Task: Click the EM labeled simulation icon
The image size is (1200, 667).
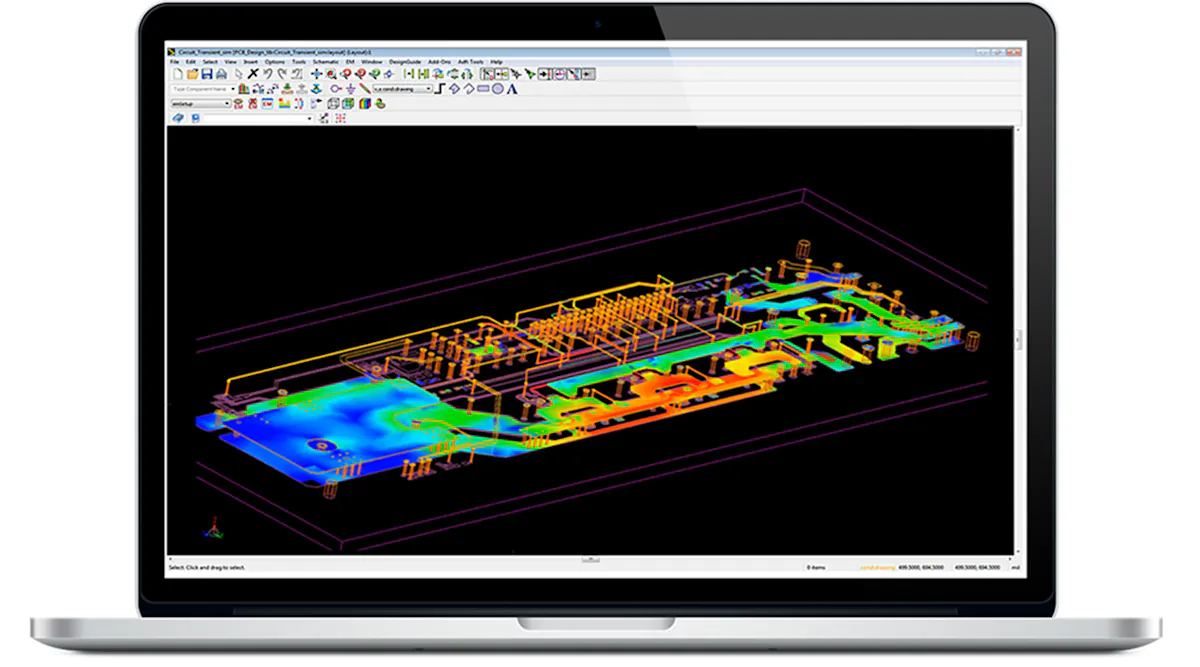Action: point(268,103)
